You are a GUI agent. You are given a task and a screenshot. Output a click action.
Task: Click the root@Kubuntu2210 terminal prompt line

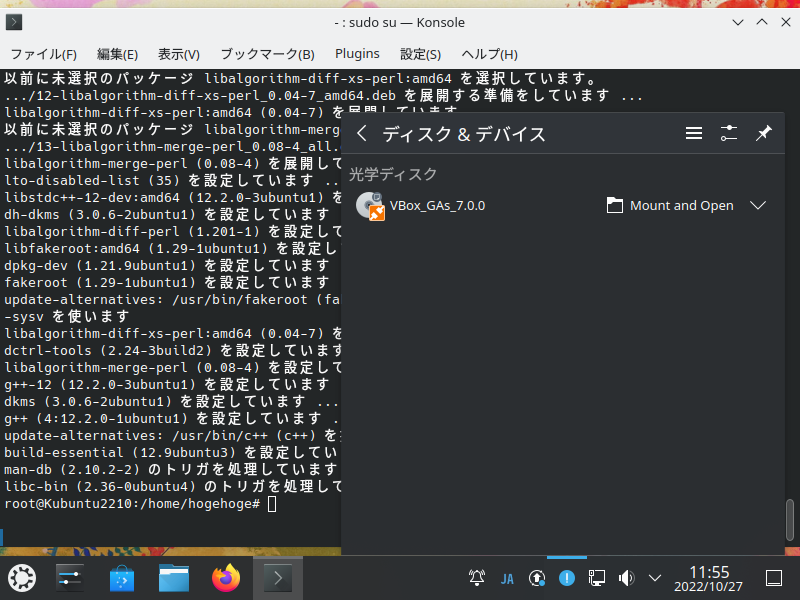(140, 504)
